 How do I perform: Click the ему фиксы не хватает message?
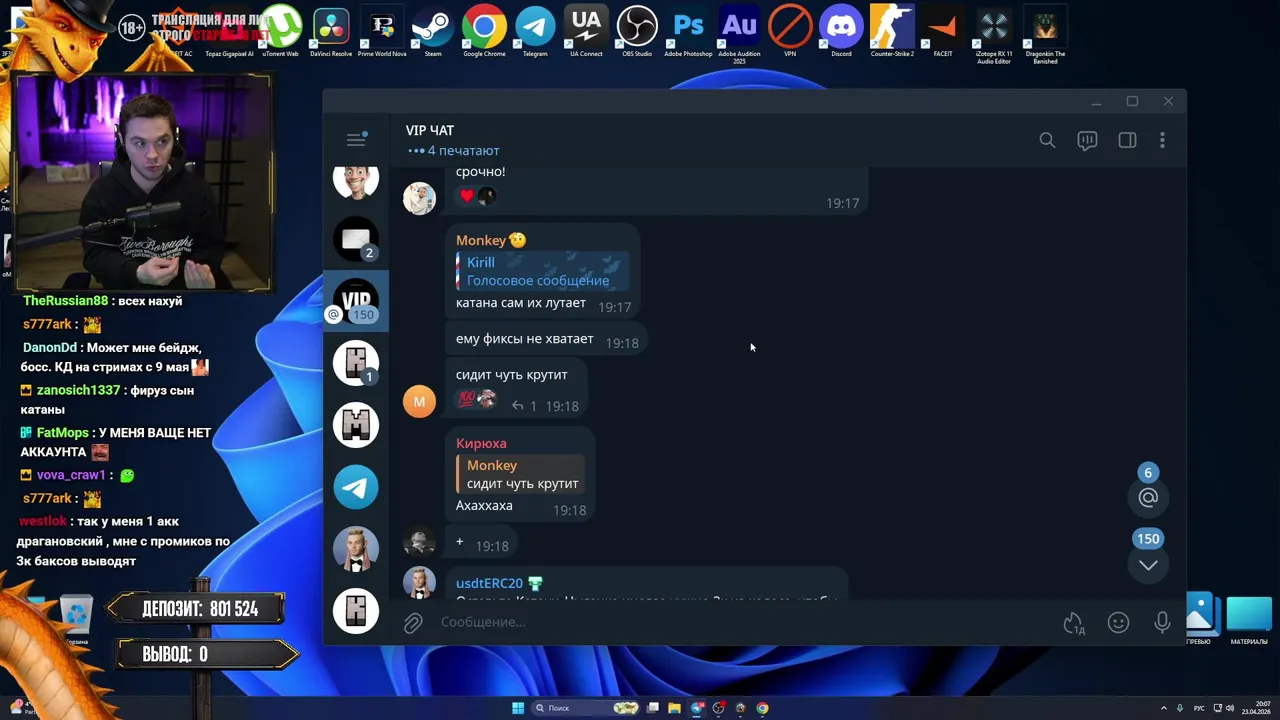click(x=524, y=339)
